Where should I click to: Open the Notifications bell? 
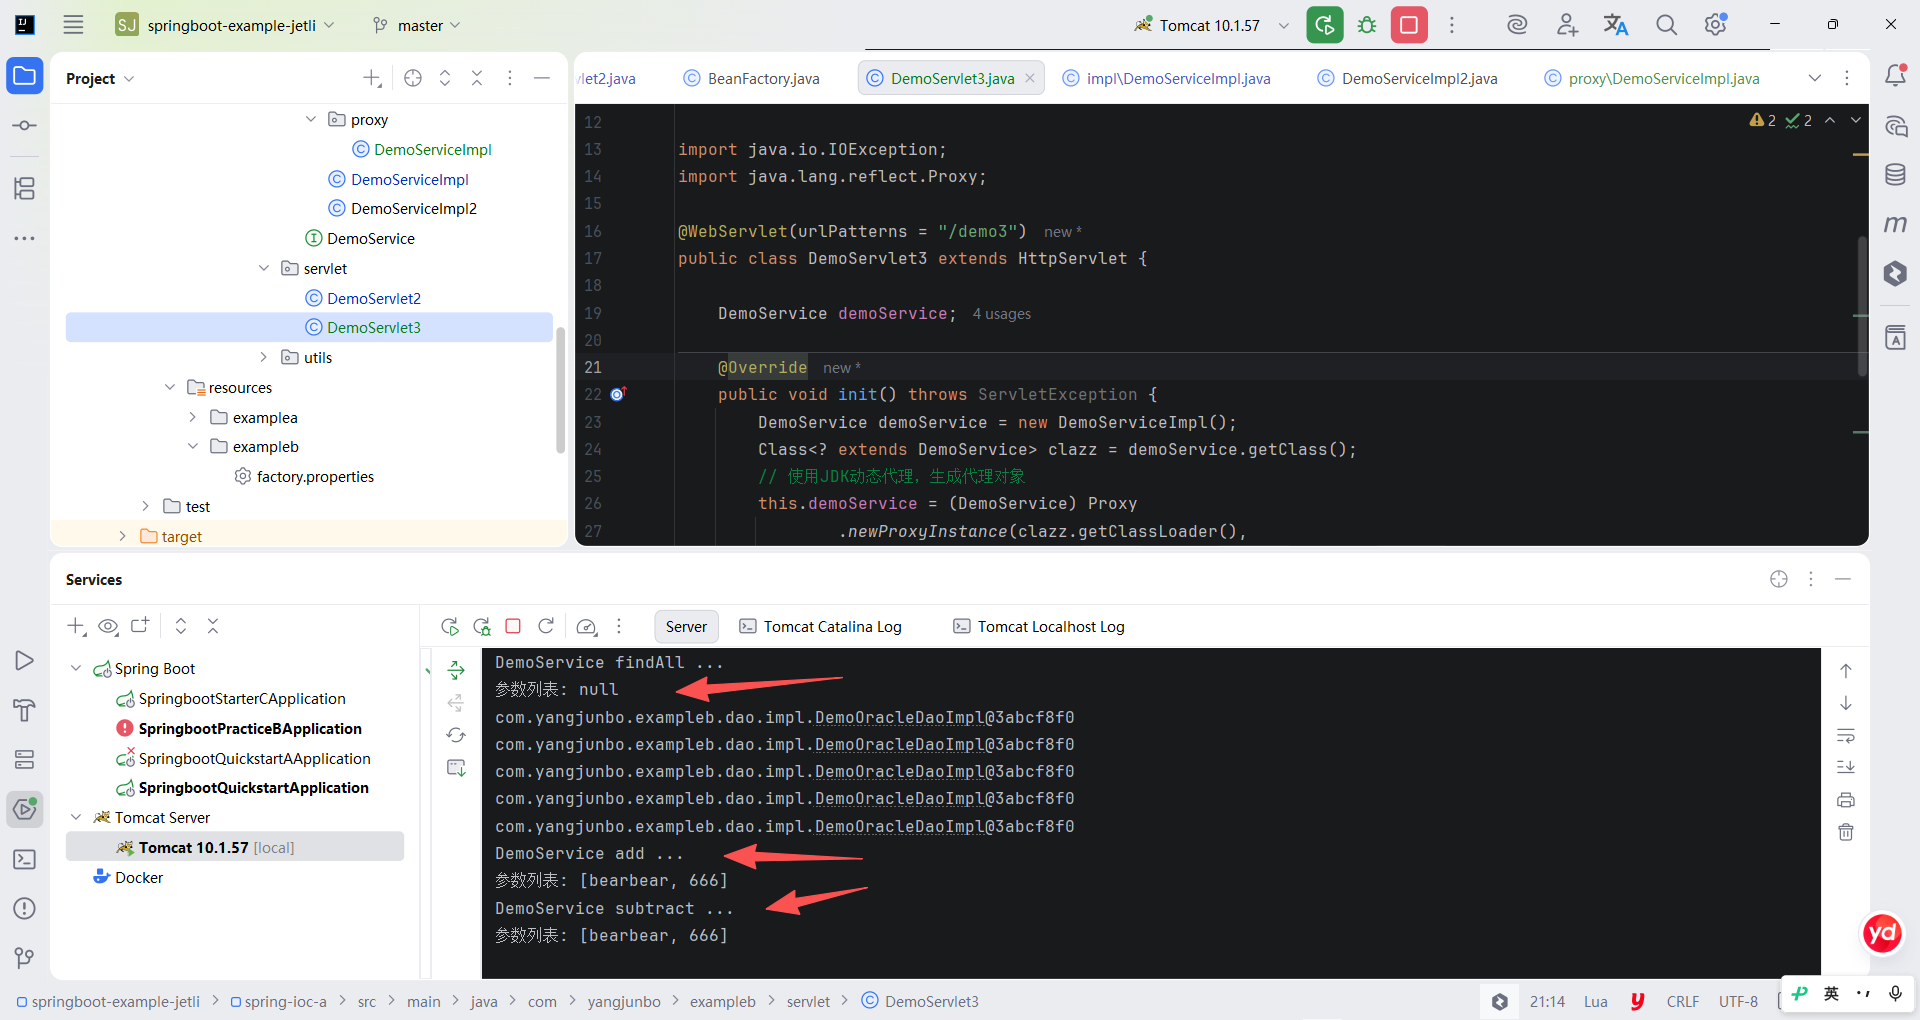(1895, 76)
